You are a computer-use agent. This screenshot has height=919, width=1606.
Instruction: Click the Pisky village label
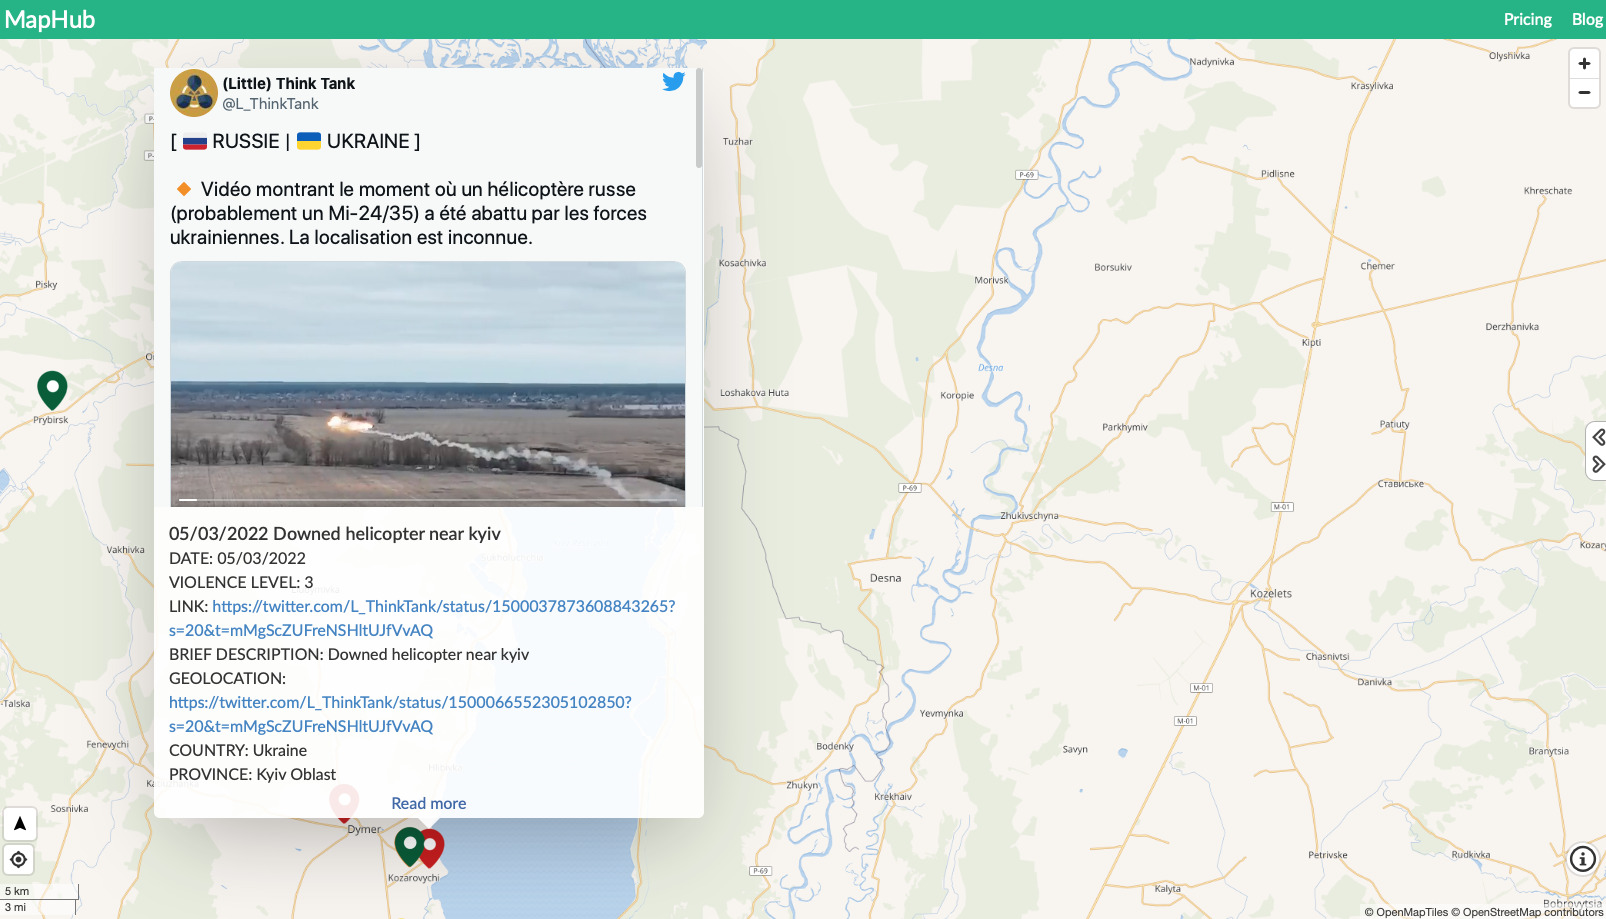[x=46, y=285]
